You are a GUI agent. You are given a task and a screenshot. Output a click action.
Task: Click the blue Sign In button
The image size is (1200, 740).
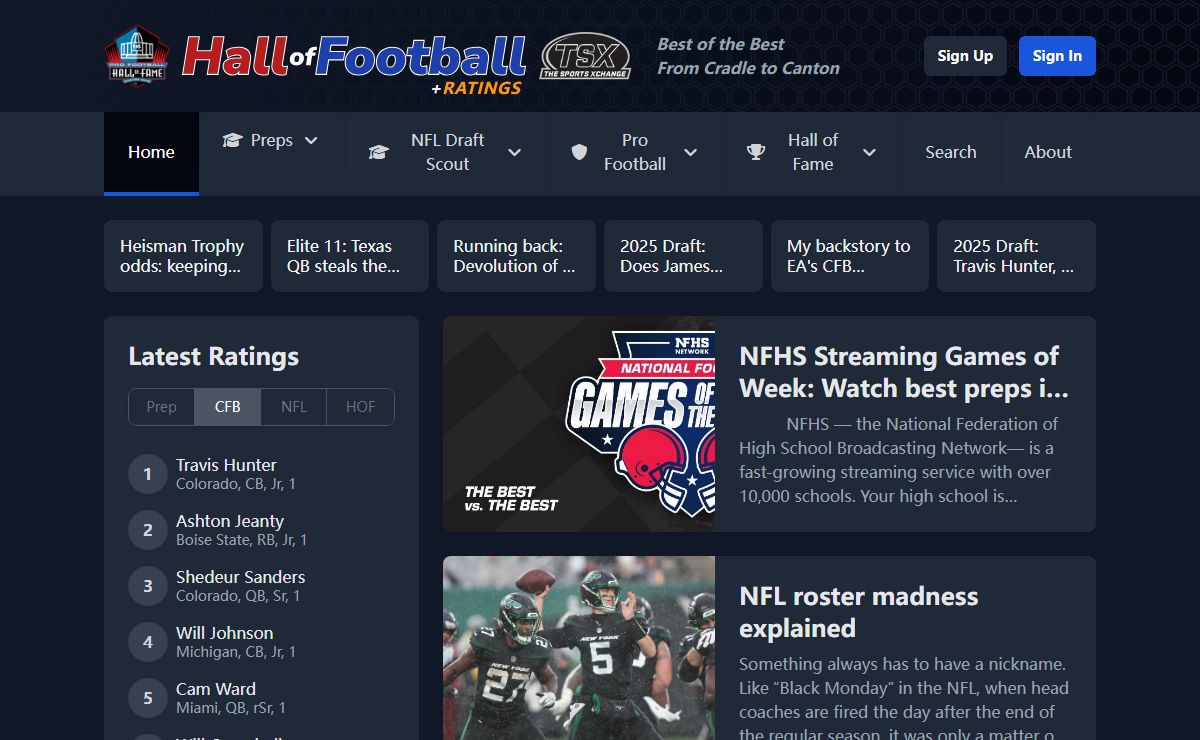click(x=1057, y=56)
